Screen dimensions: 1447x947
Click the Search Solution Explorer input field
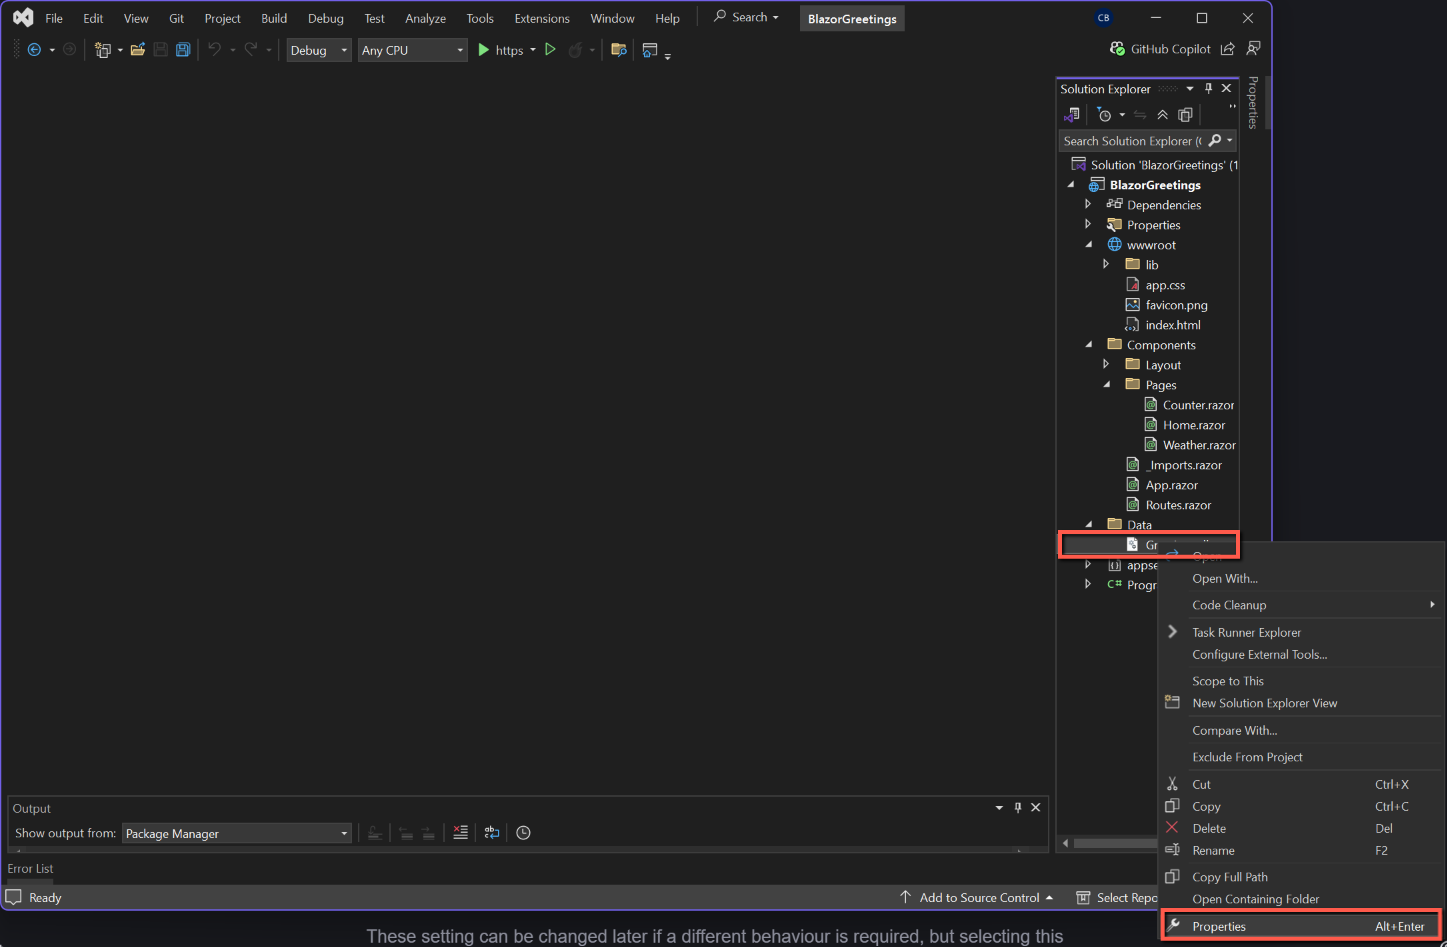point(1130,141)
